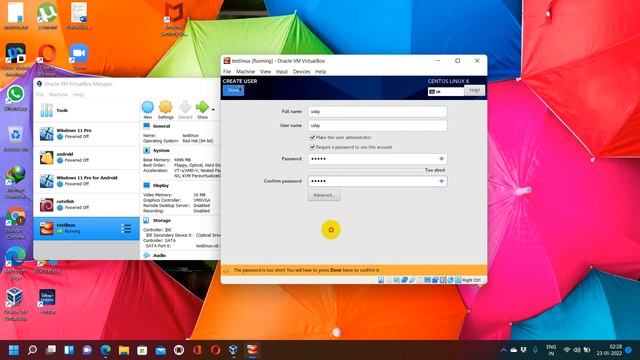The width and height of the screenshot is (640, 360).
Task: Click the blue Done button
Action: (x=233, y=90)
